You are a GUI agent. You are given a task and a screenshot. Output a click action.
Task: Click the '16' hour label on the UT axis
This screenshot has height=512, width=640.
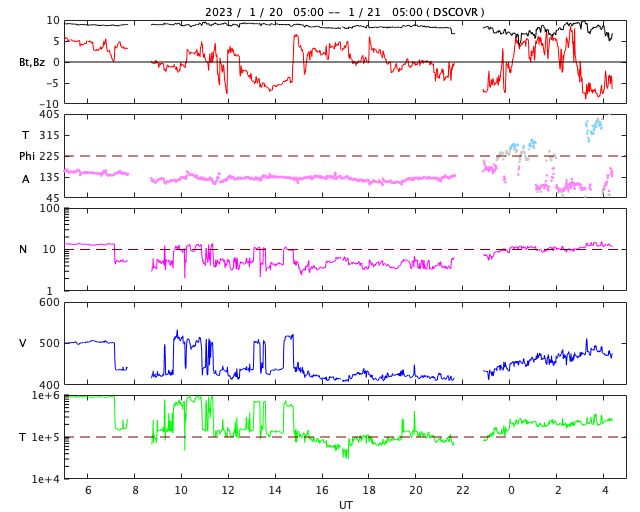(322, 490)
